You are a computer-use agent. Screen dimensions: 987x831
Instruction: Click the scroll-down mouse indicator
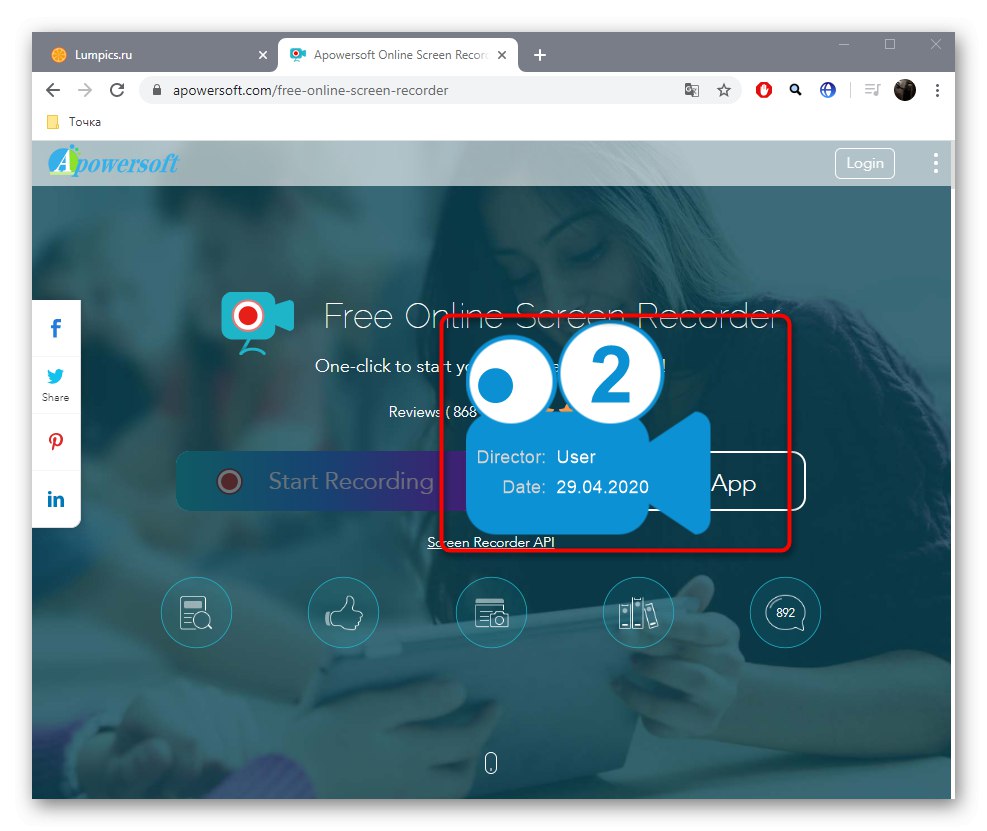coord(491,763)
